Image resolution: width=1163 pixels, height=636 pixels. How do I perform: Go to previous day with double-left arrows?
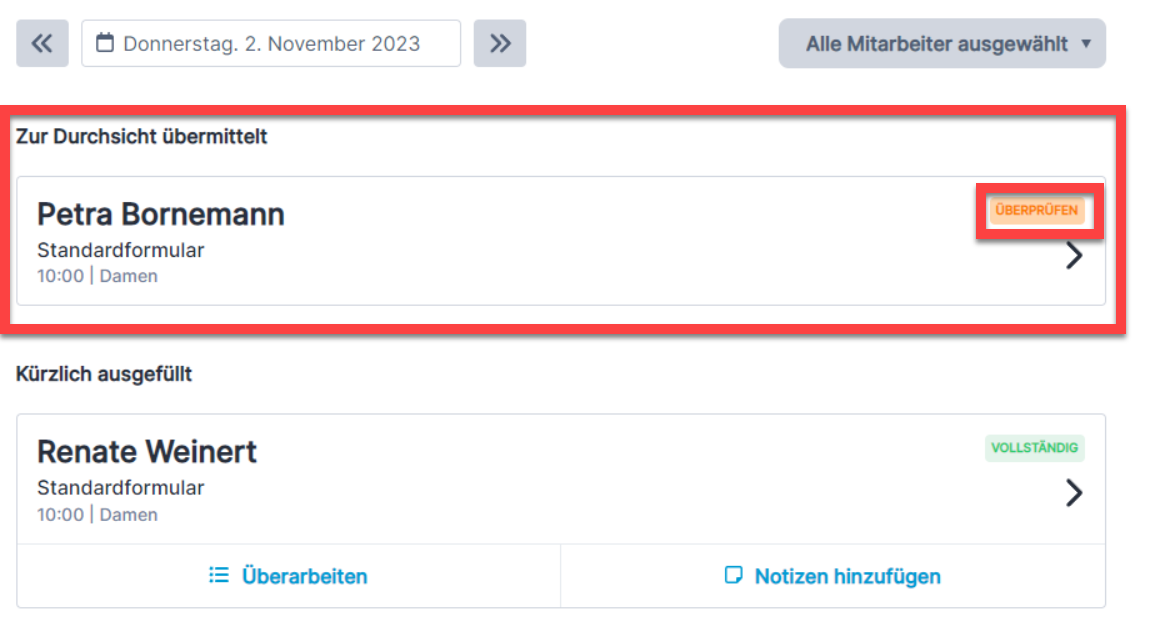pyautogui.click(x=42, y=44)
